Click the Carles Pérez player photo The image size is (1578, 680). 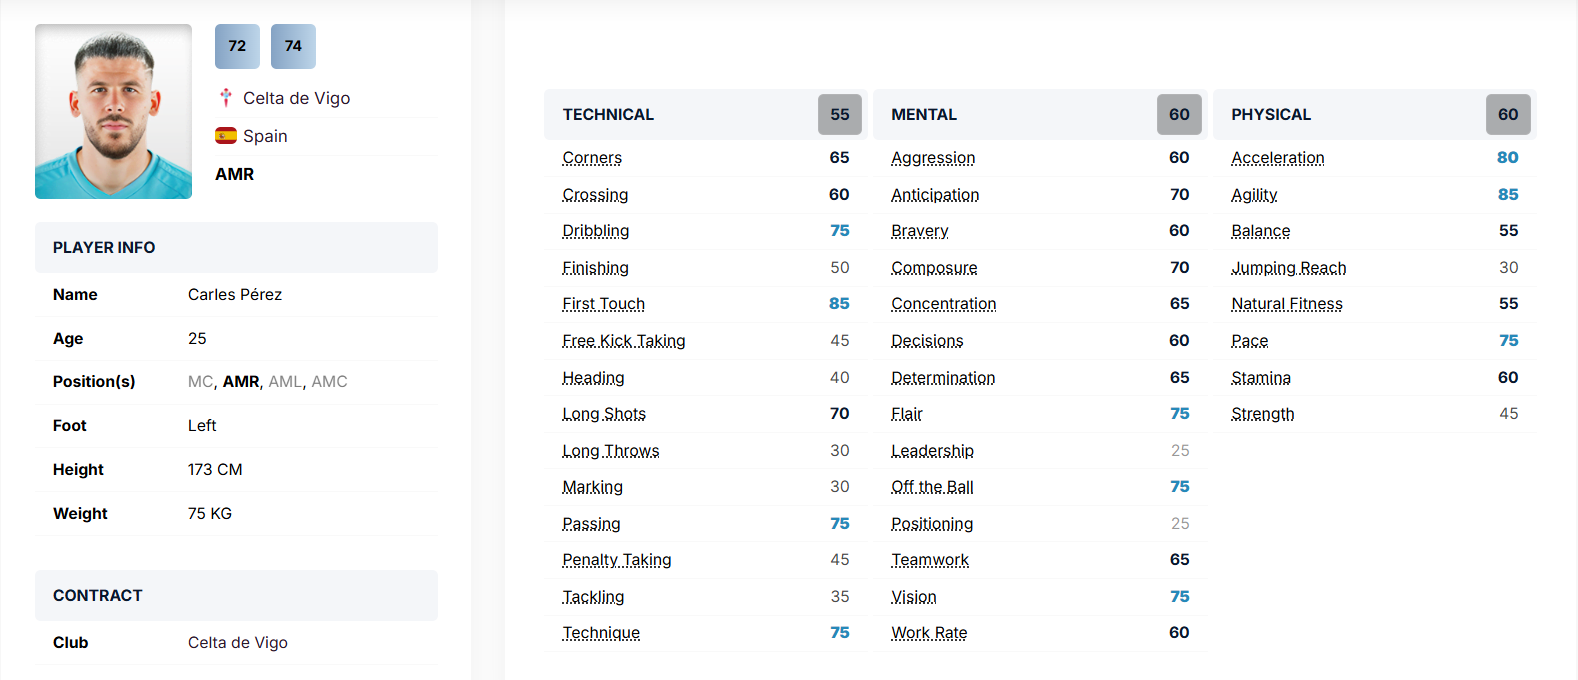click(x=113, y=111)
